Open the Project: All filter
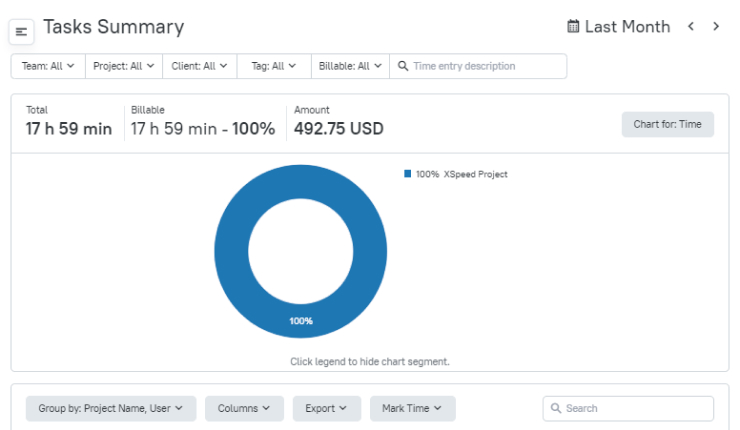 (x=124, y=66)
